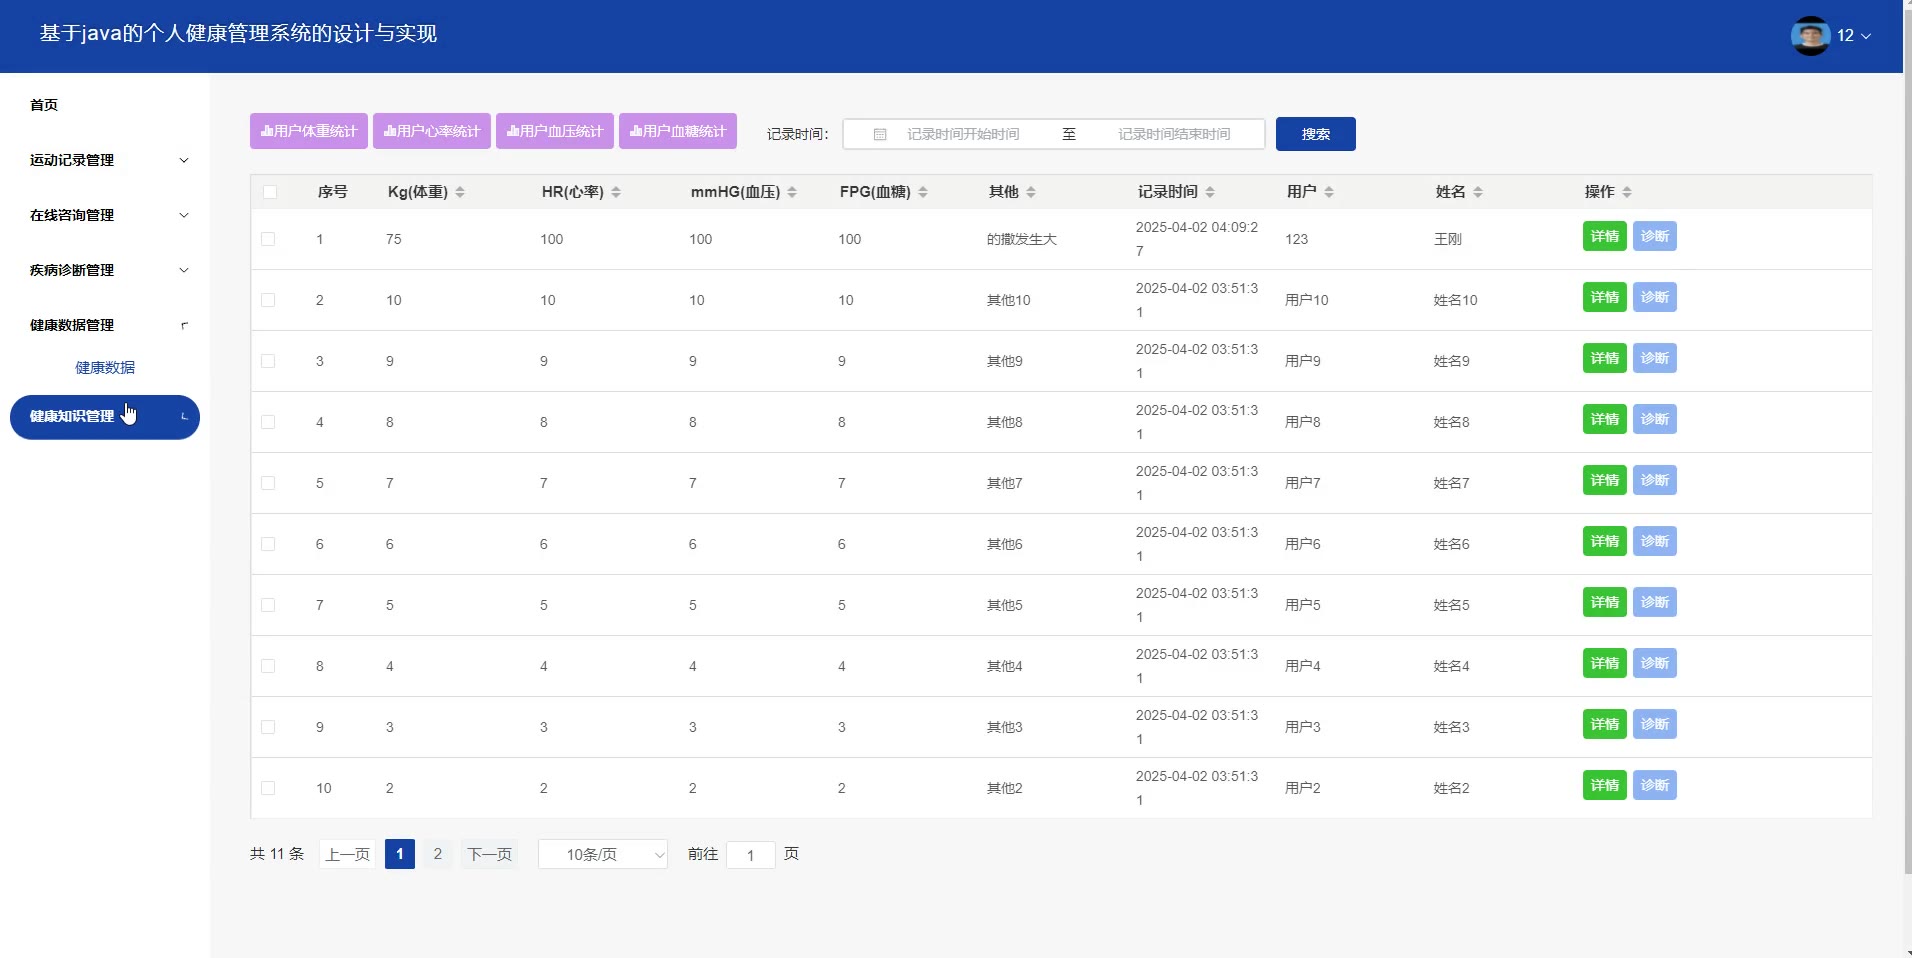Sort by the Kg weight column arrows
1912x958 pixels.
(460, 192)
